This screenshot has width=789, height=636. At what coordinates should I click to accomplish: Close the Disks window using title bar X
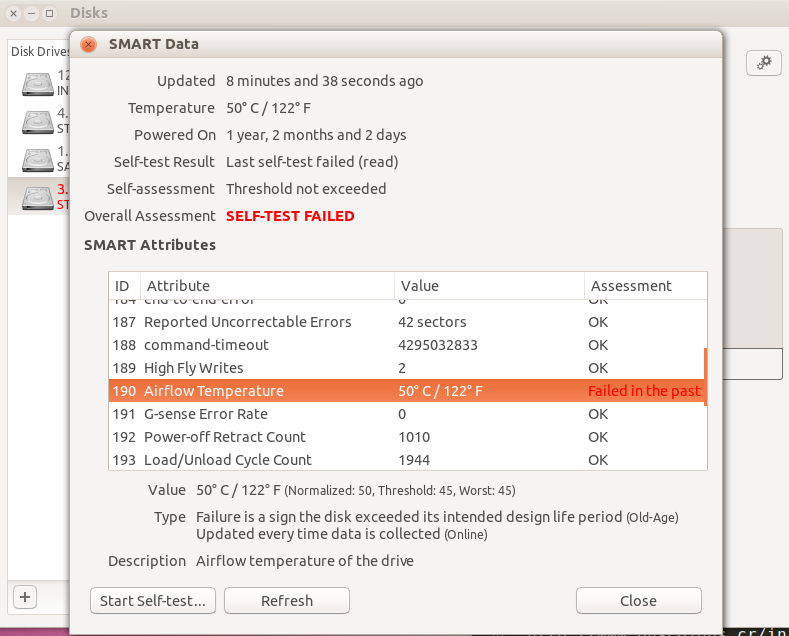(14, 14)
